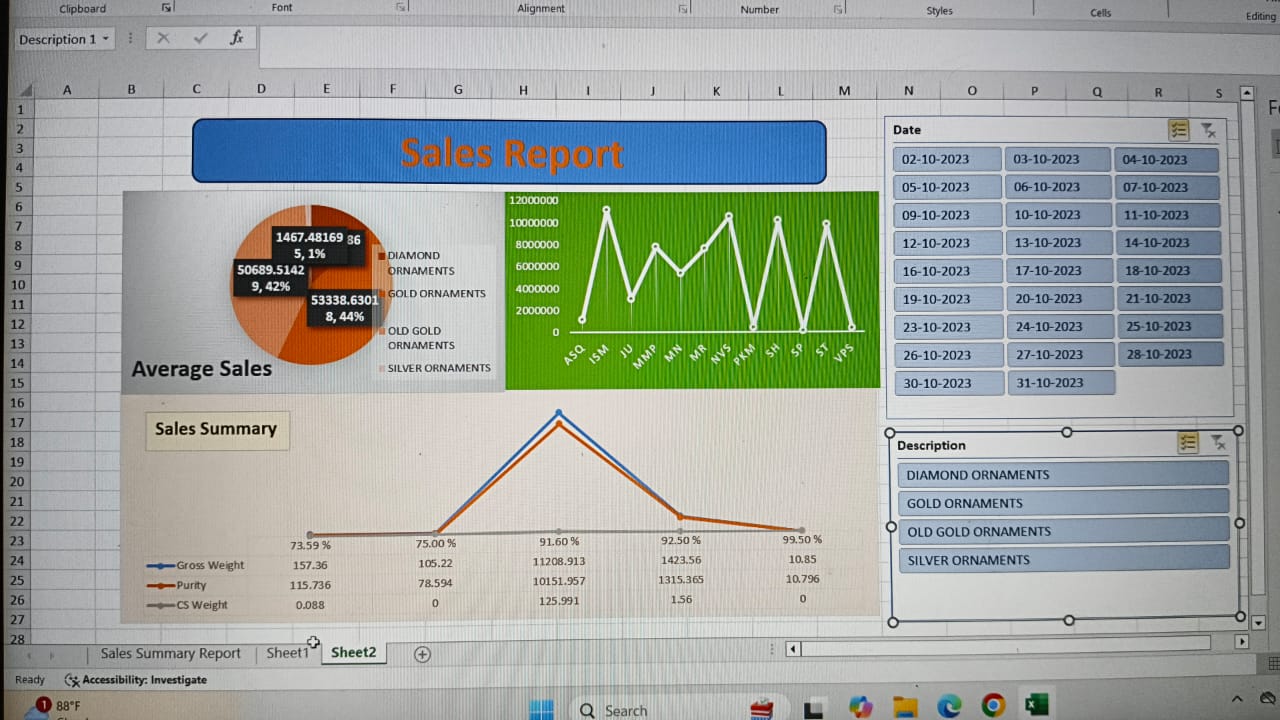Open File Explorer from the taskbar

point(905,706)
